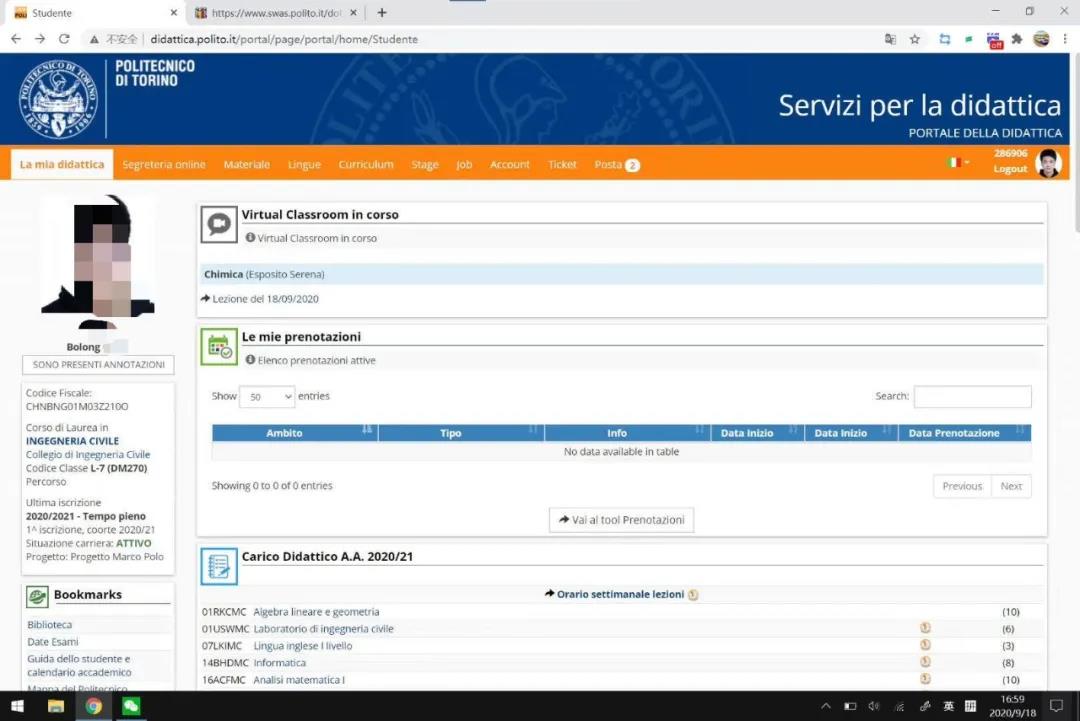
Task: Open the Chrome three-dot menu
Action: pos(1065,39)
